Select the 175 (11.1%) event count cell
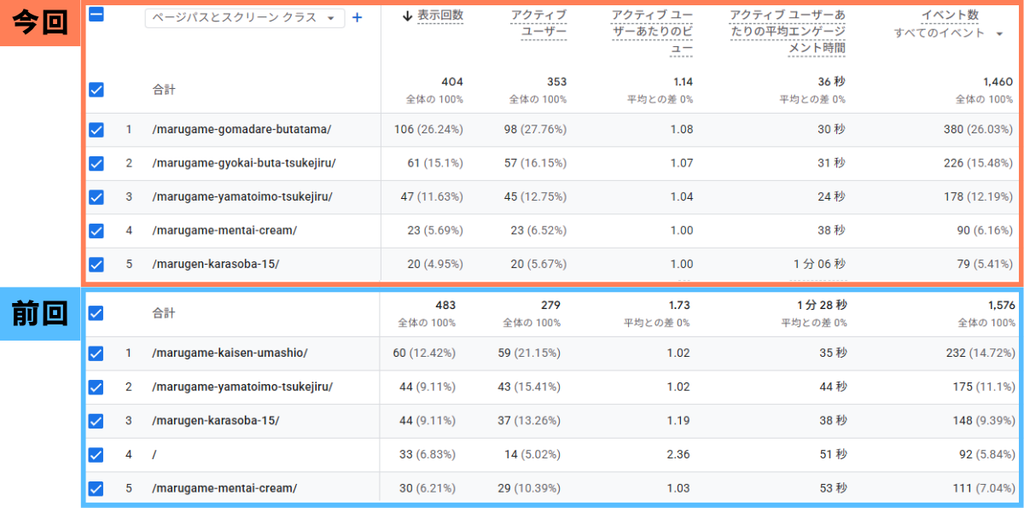The image size is (1024, 508). (x=984, y=387)
